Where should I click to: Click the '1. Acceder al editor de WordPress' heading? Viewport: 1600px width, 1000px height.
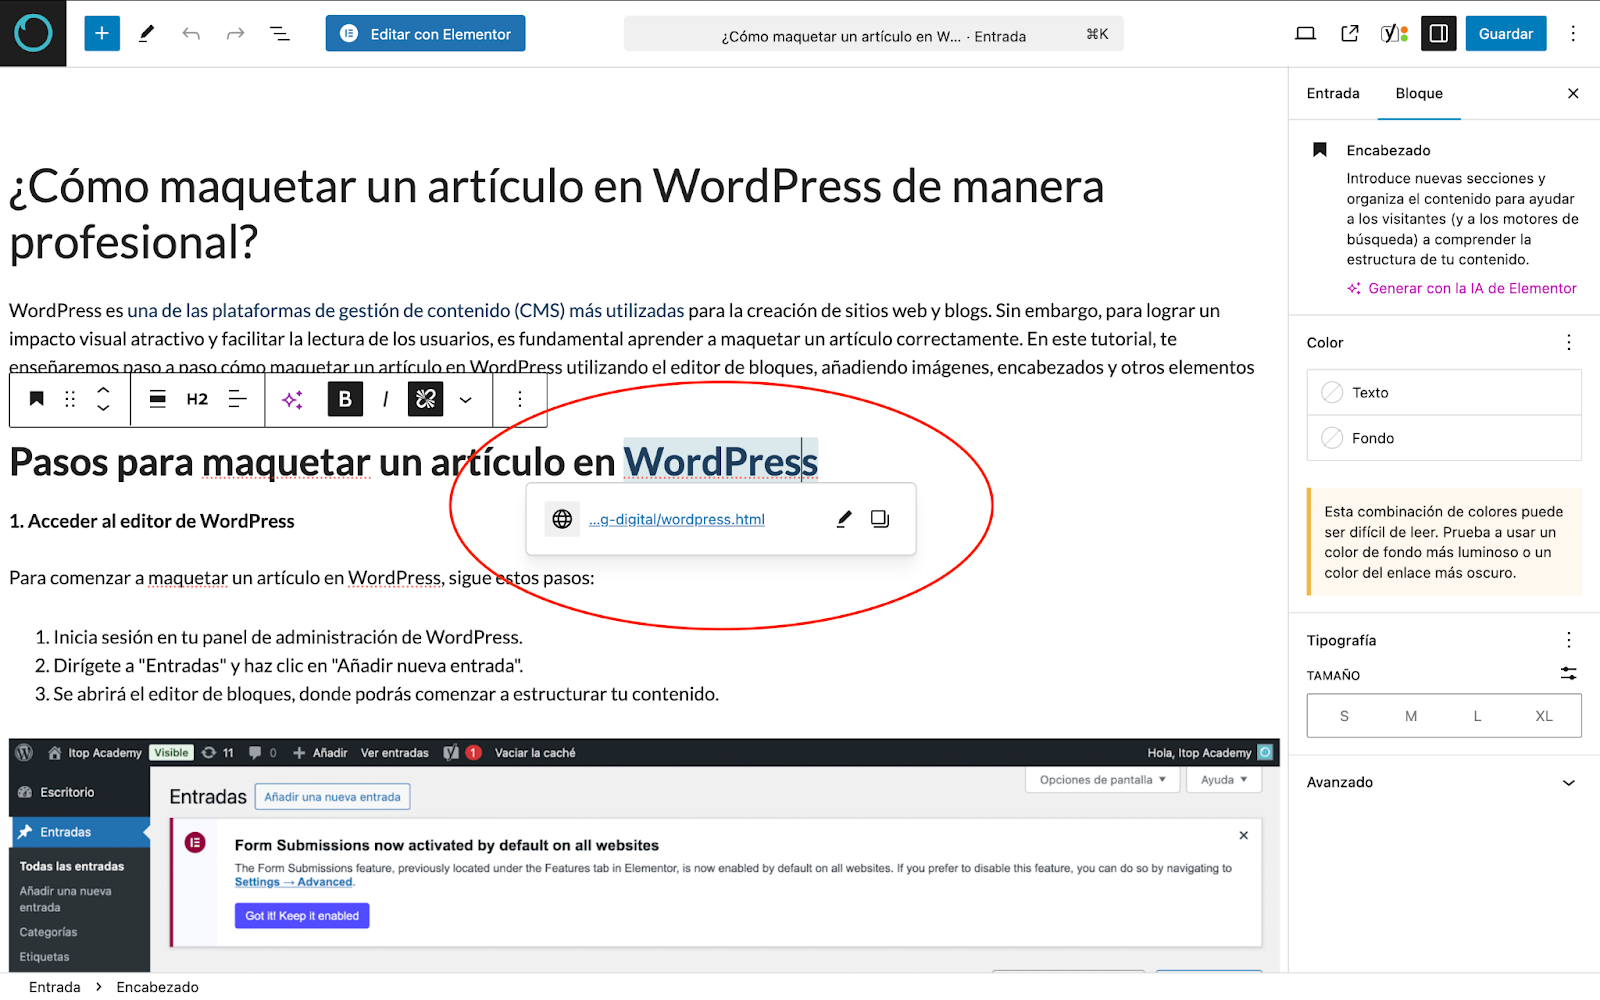coord(152,521)
